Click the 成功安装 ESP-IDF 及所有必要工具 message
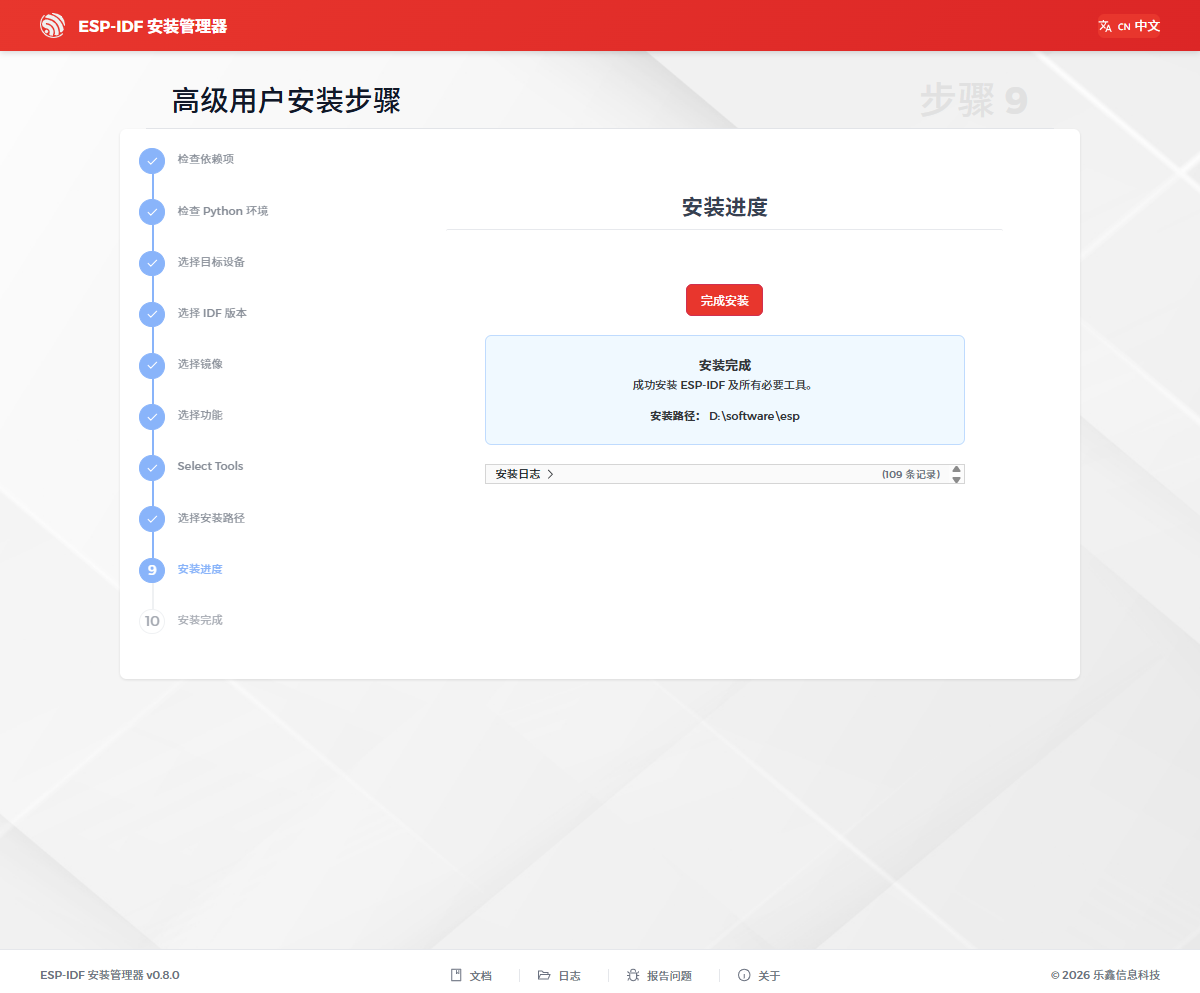 pos(724,385)
